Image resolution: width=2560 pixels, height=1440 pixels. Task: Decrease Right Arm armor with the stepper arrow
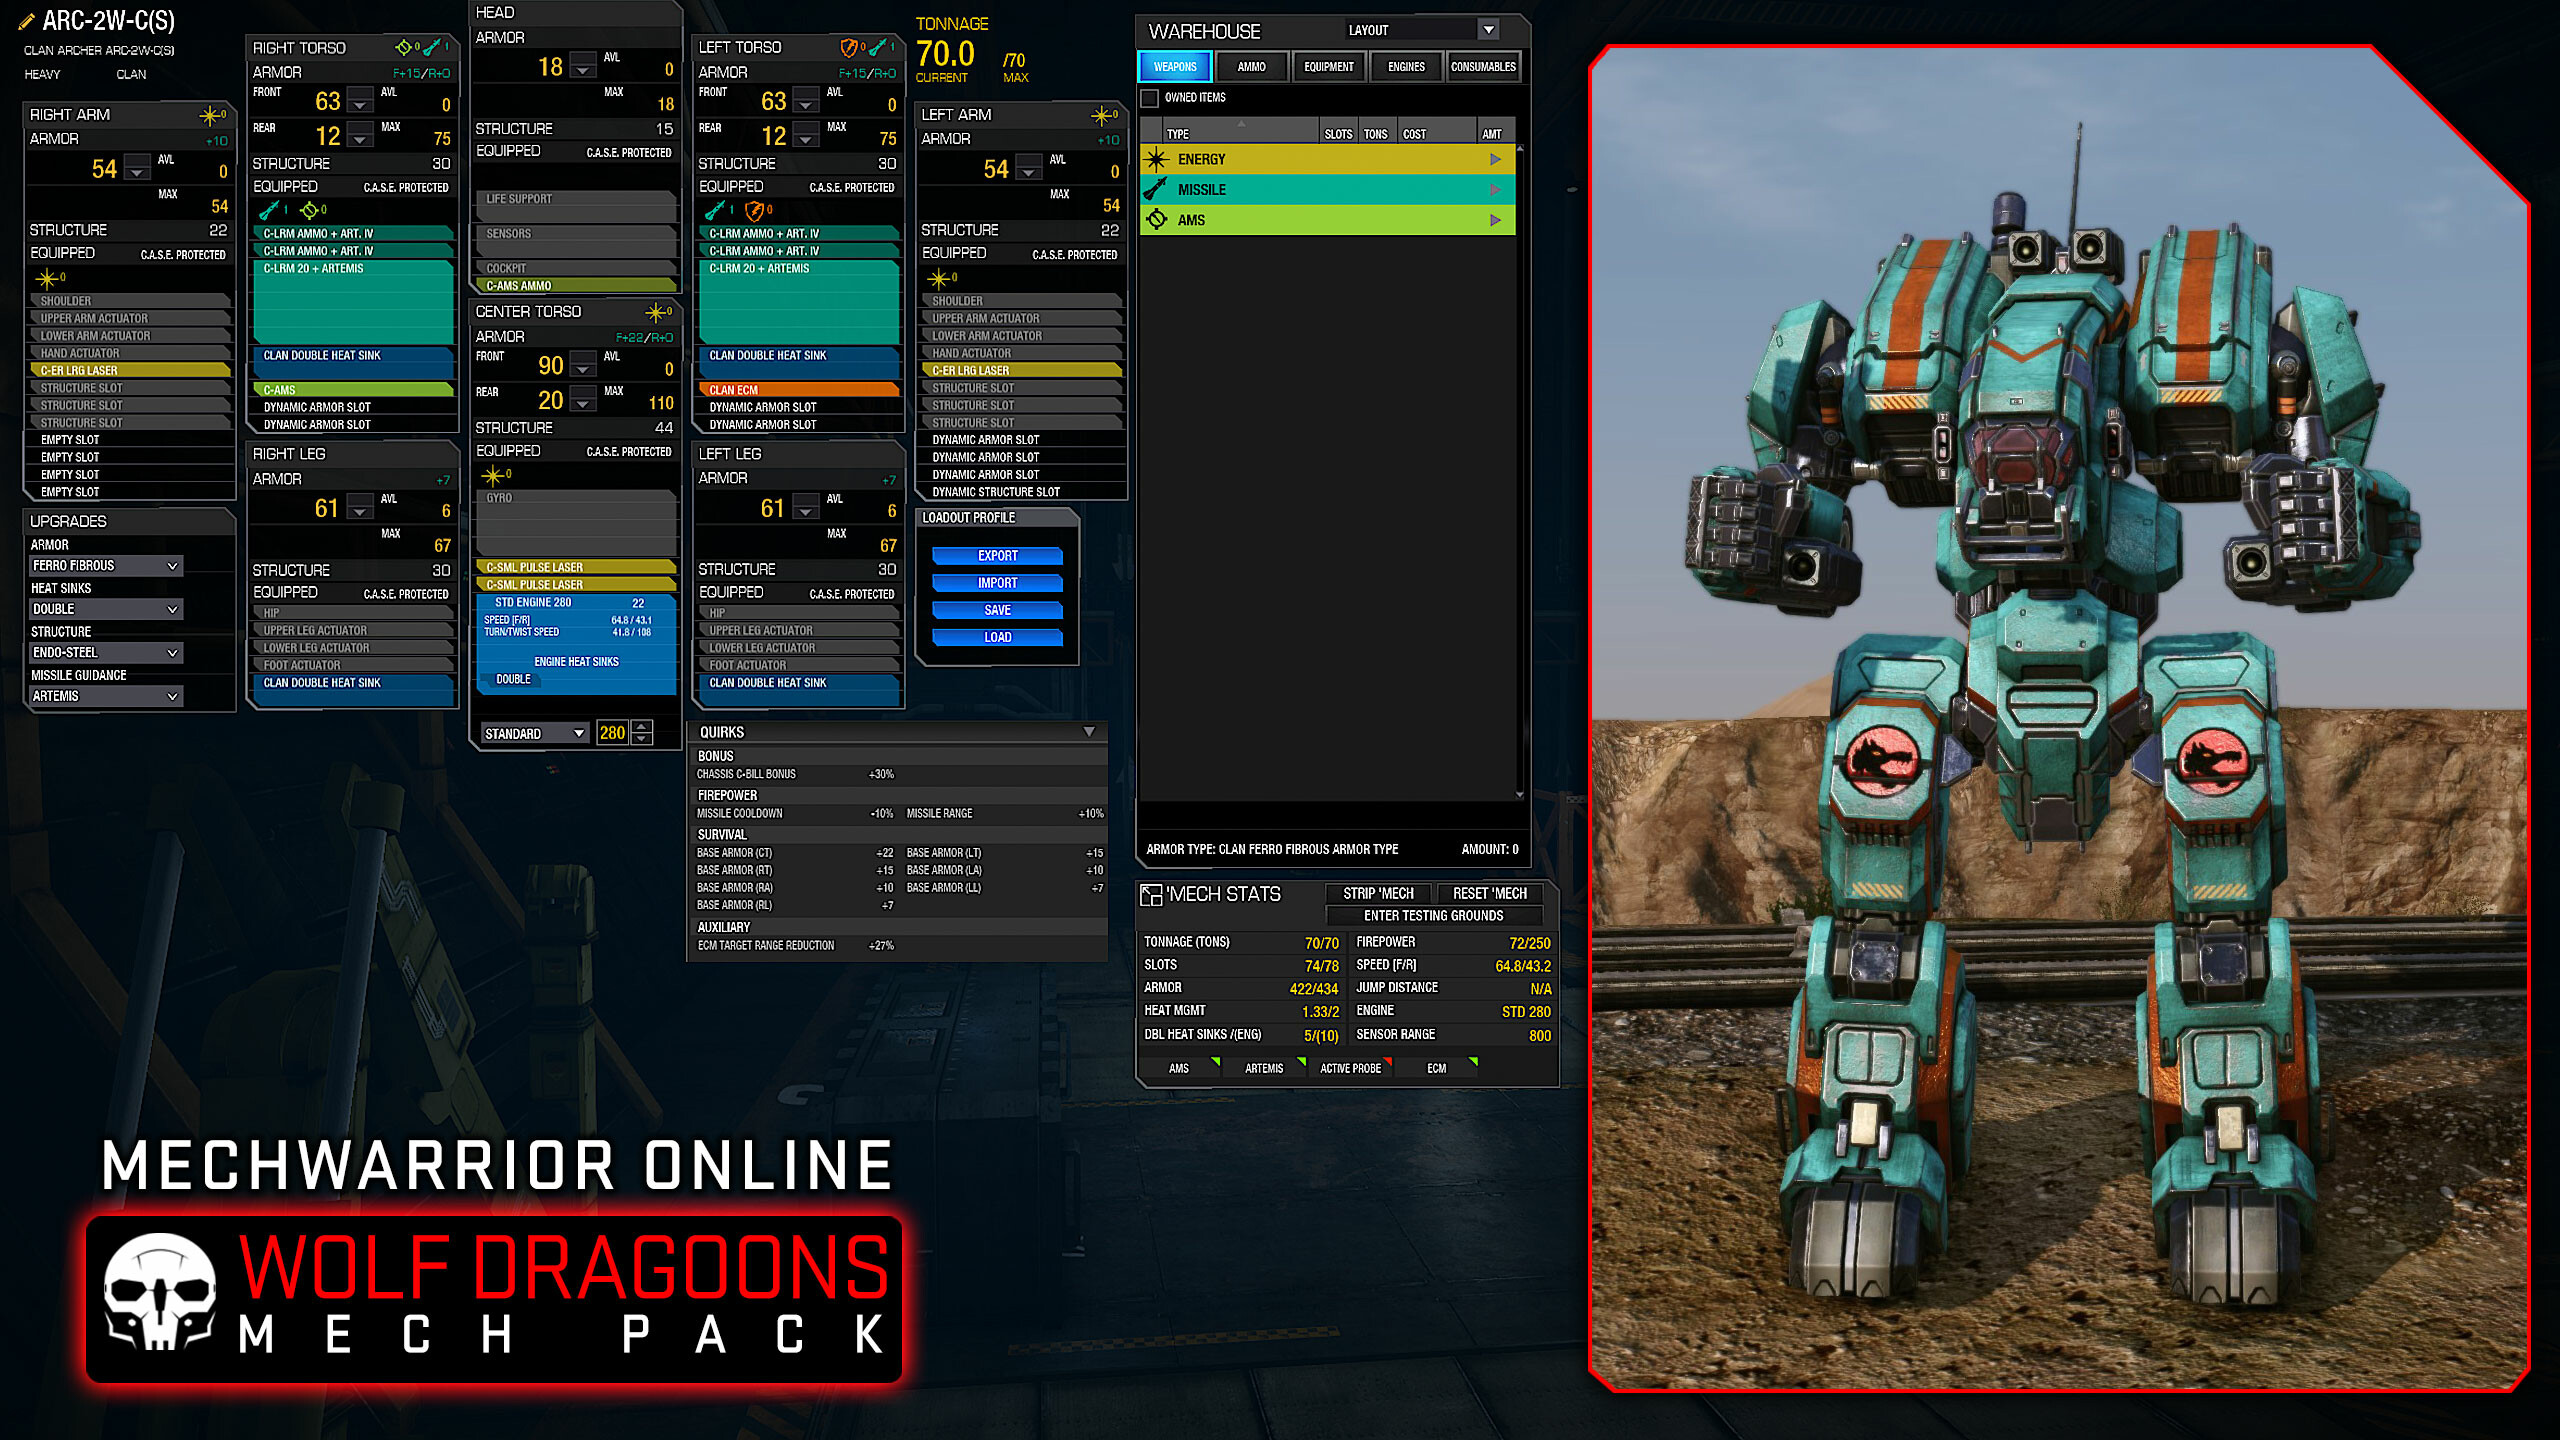click(x=135, y=174)
